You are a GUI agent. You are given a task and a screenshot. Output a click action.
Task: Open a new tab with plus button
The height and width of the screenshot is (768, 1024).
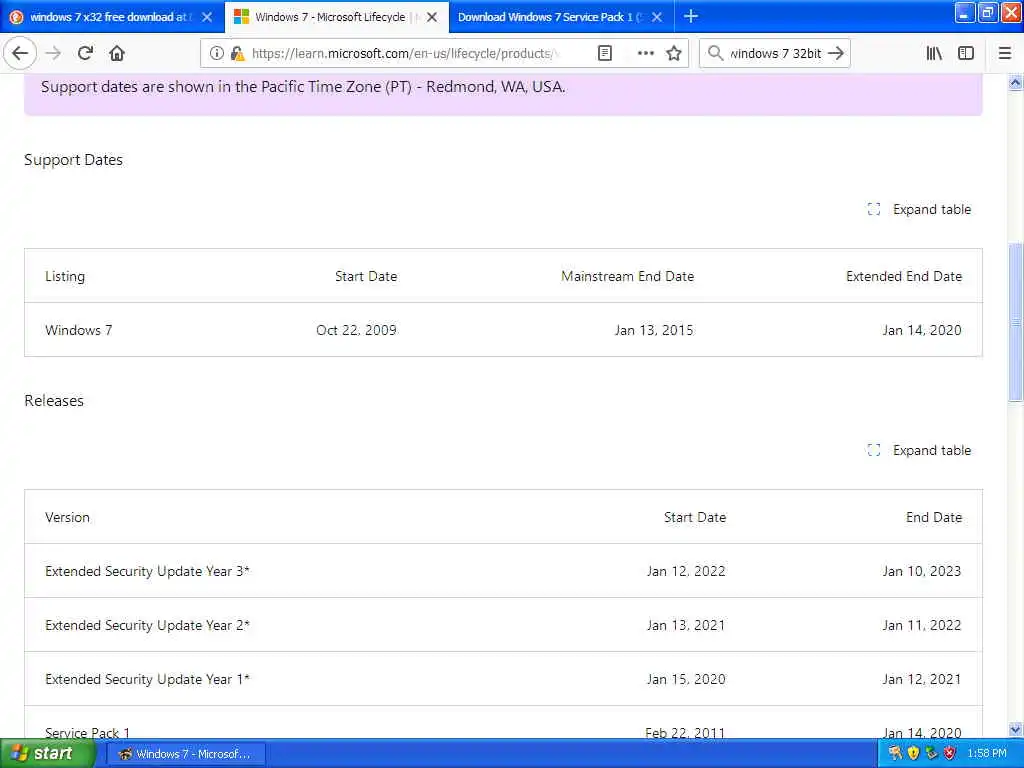pos(690,16)
